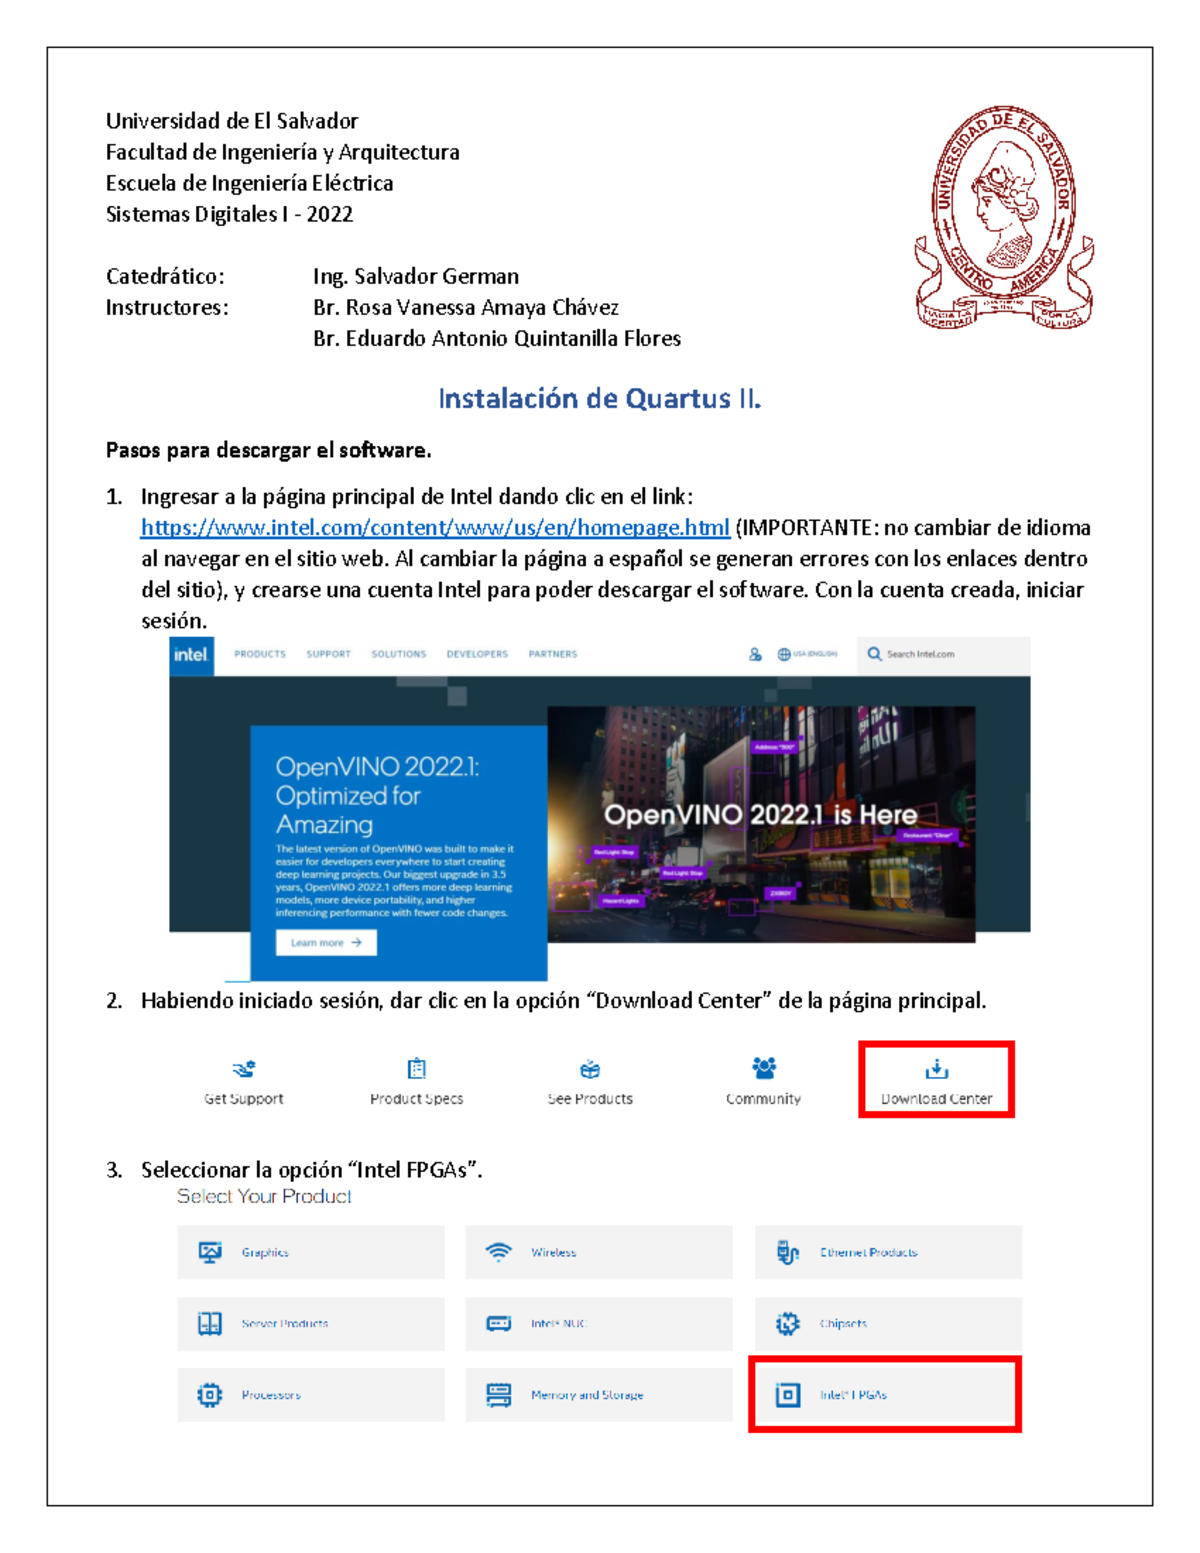
Task: Click the Get Support icon
Action: (243, 1071)
